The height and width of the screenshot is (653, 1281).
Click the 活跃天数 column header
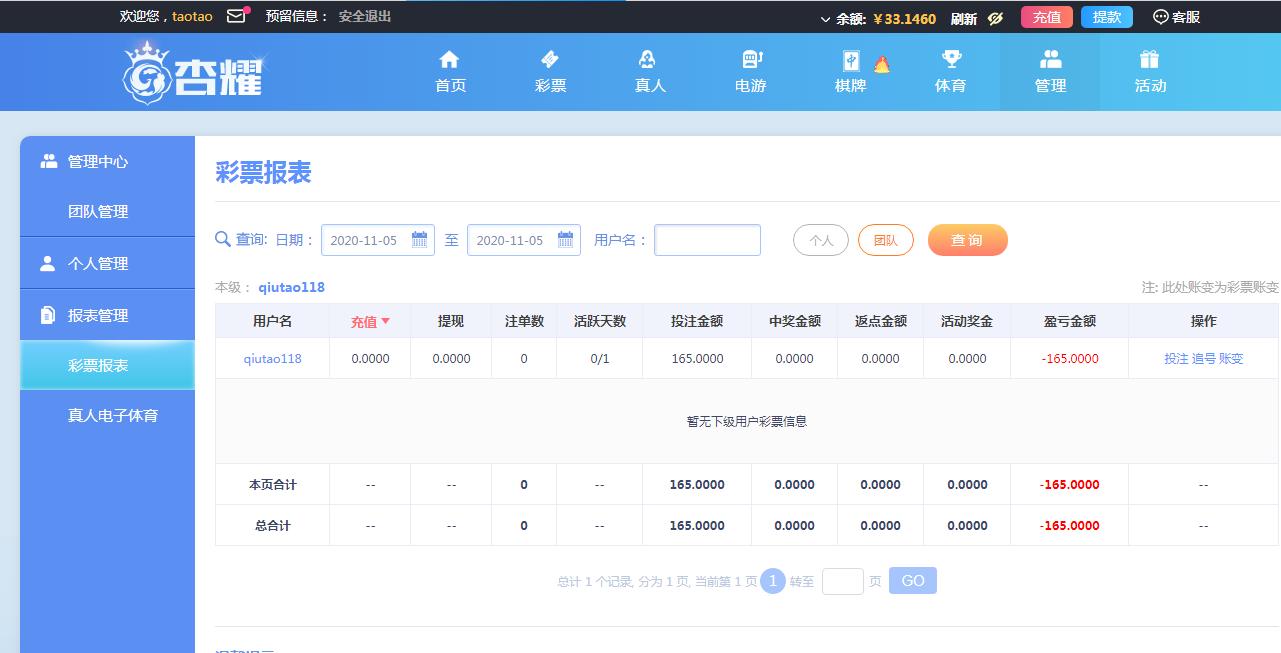point(600,321)
